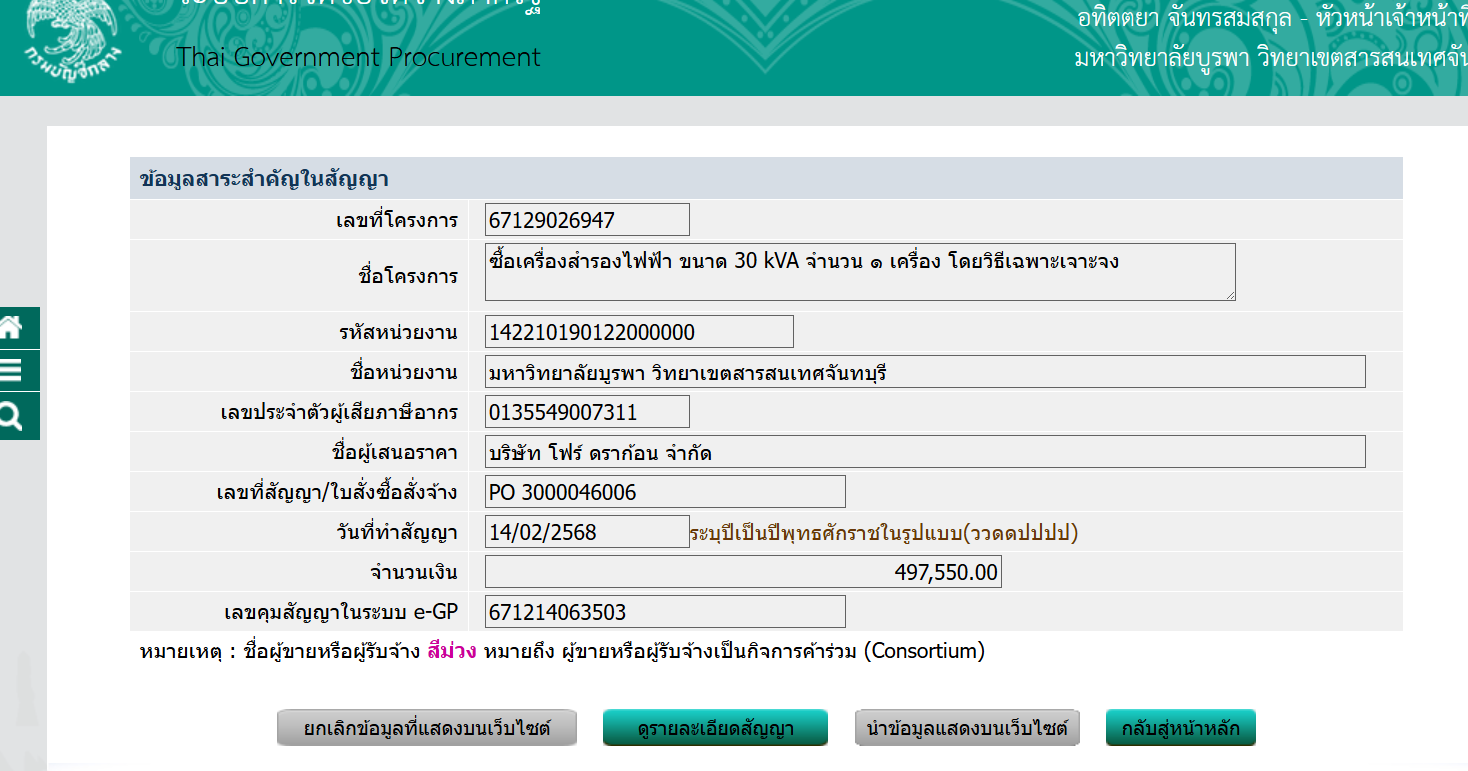Click the Home icon in left sidebar
Viewport: 1468px width, 771px height.
[12, 328]
